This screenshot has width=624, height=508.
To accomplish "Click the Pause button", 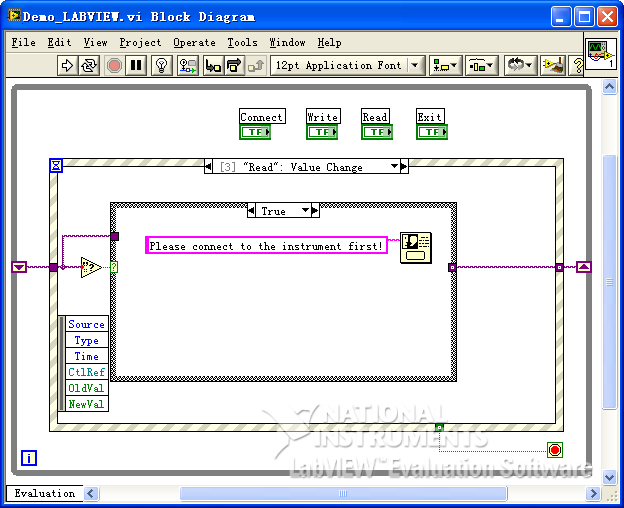I will click(136, 65).
